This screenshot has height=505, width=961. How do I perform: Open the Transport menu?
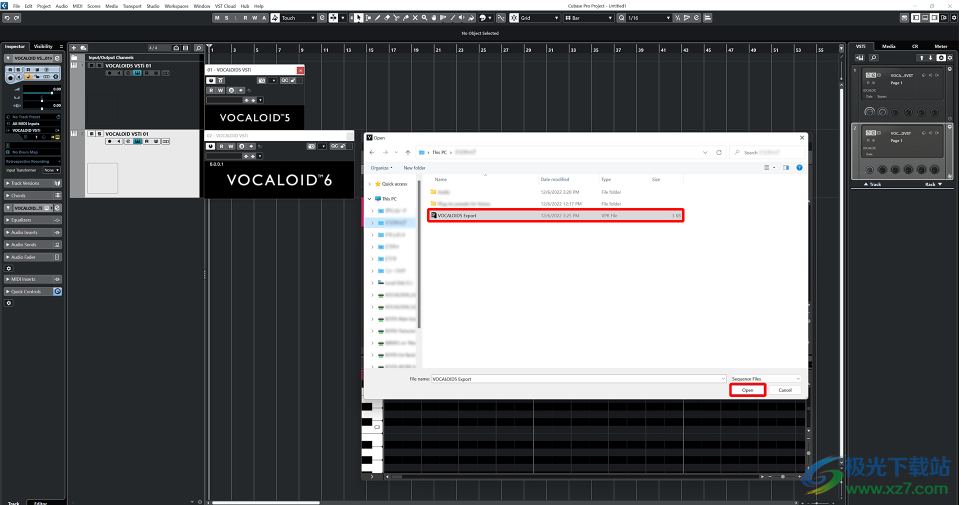coord(132,6)
